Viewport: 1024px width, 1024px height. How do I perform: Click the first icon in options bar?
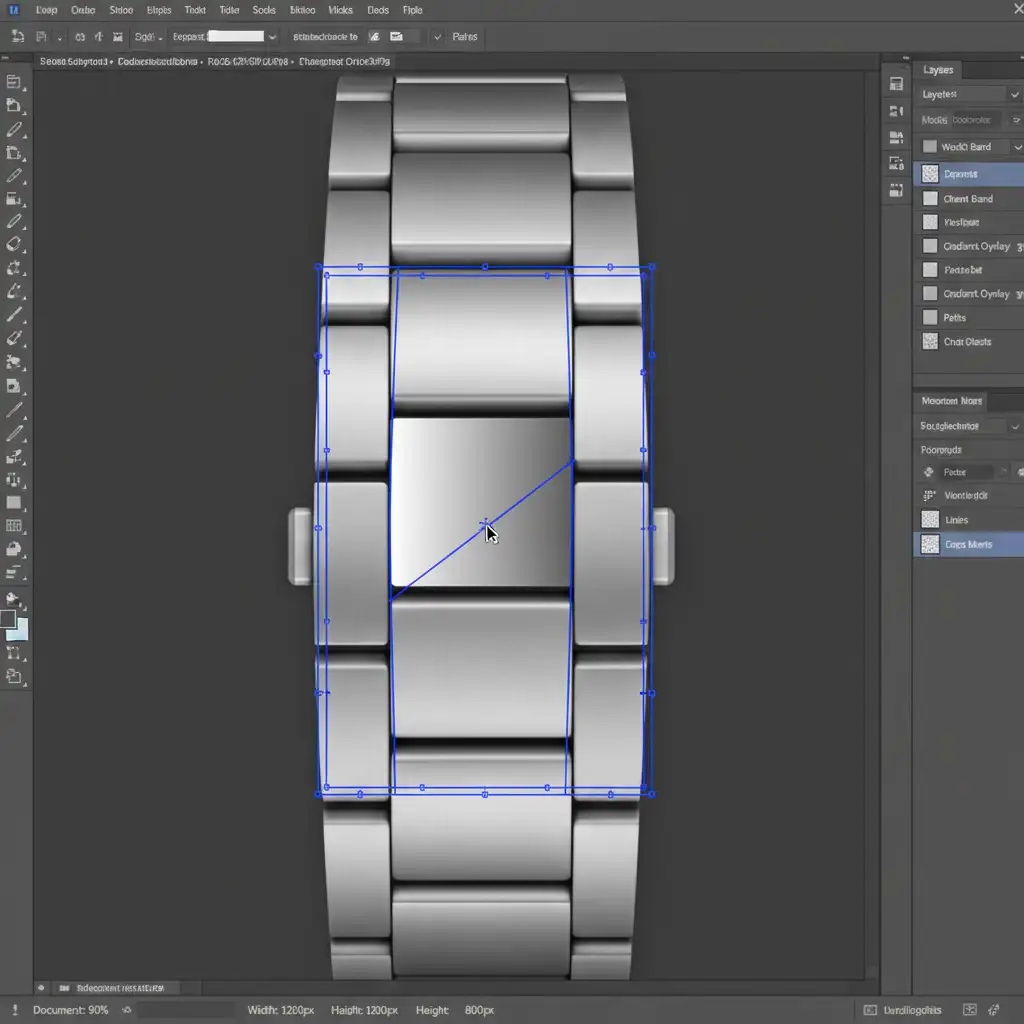(x=18, y=37)
